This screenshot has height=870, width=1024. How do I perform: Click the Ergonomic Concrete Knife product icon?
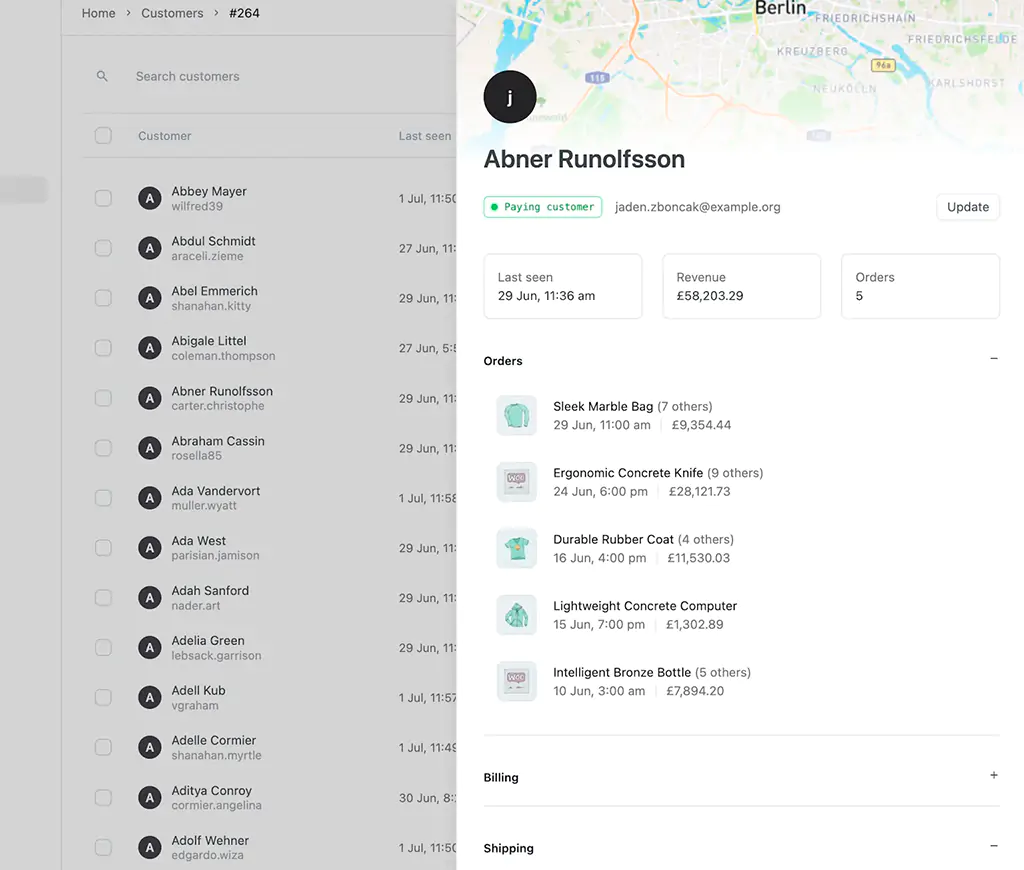click(516, 482)
